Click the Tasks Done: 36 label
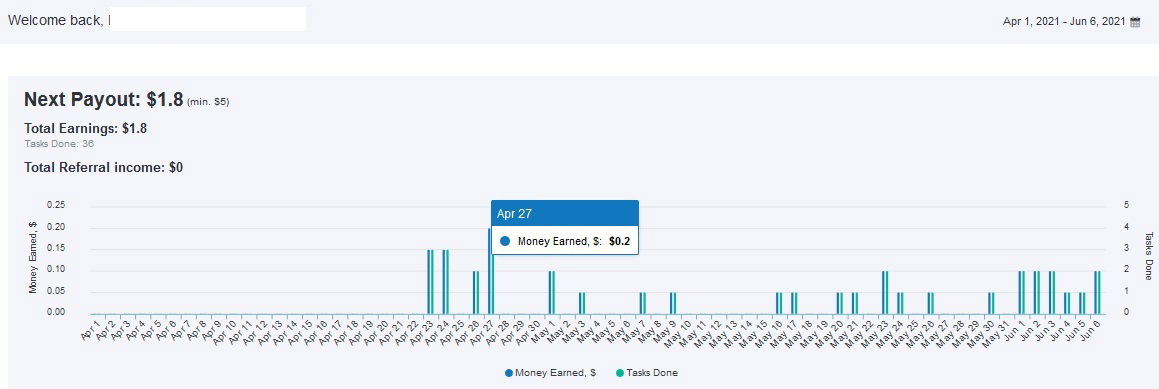The width and height of the screenshot is (1159, 389). [x=59, y=143]
